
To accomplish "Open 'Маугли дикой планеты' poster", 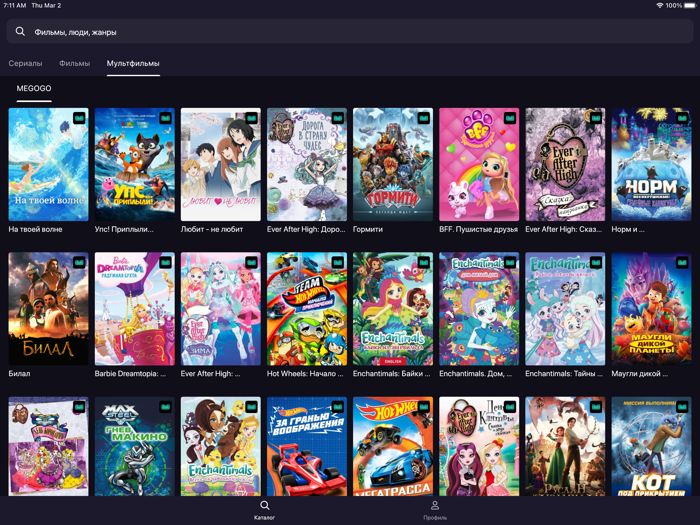I will click(651, 309).
